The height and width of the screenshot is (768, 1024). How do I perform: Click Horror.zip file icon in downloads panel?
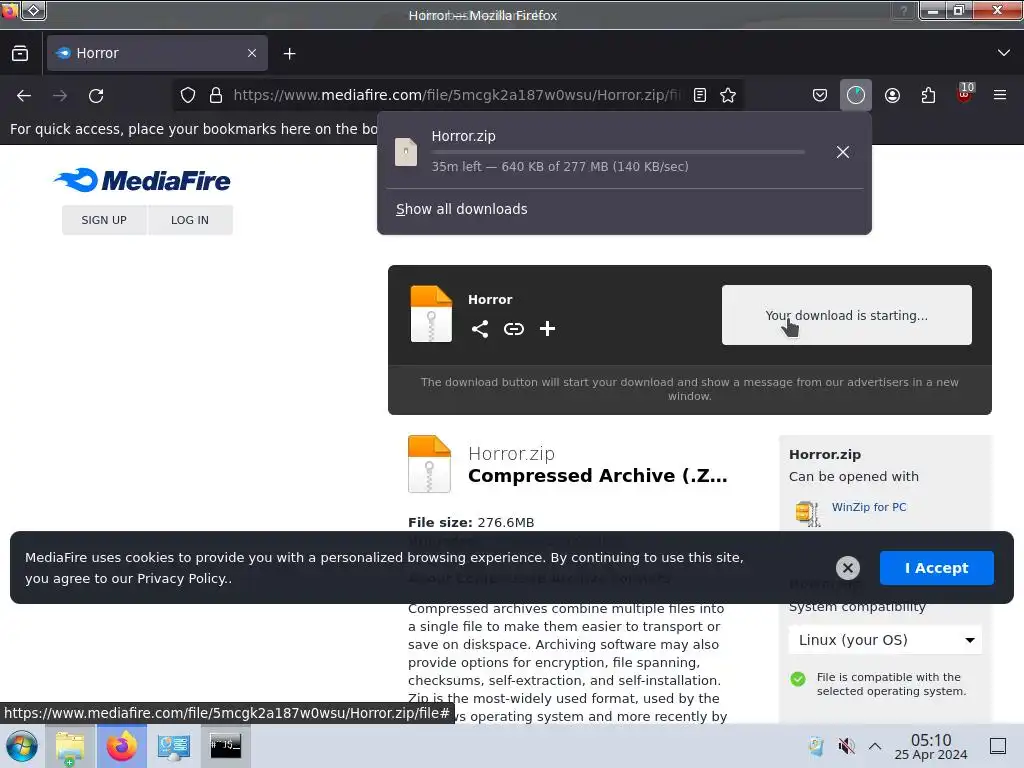[x=406, y=152]
